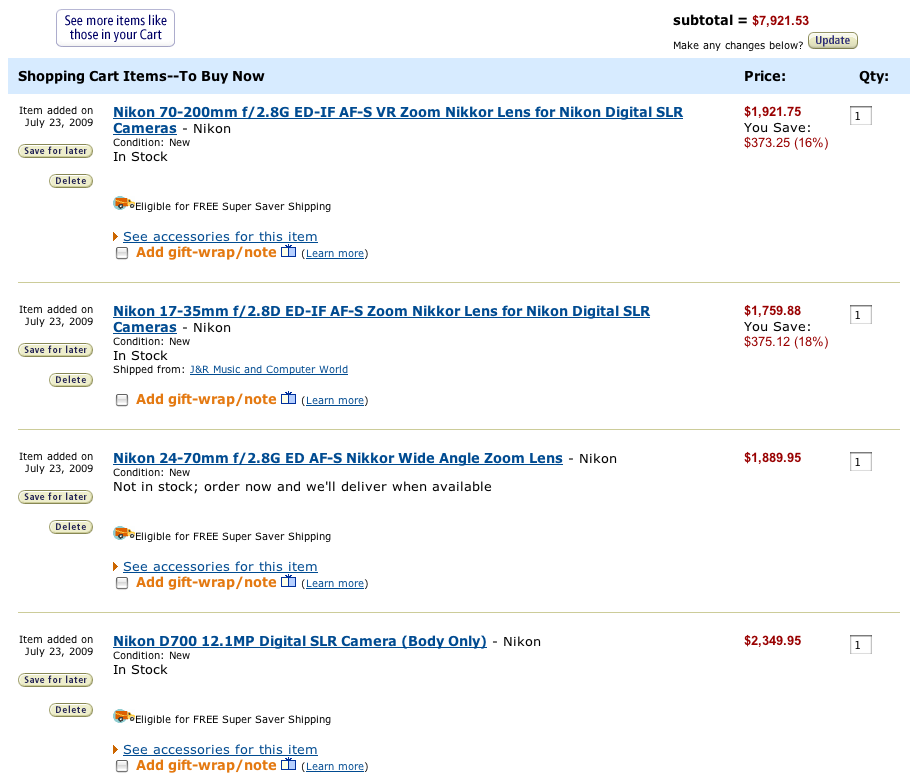Viewport: 917px width, 784px height.
Task: Check gift-wrap option for Nikon 17-35mm lens
Action: click(x=122, y=400)
